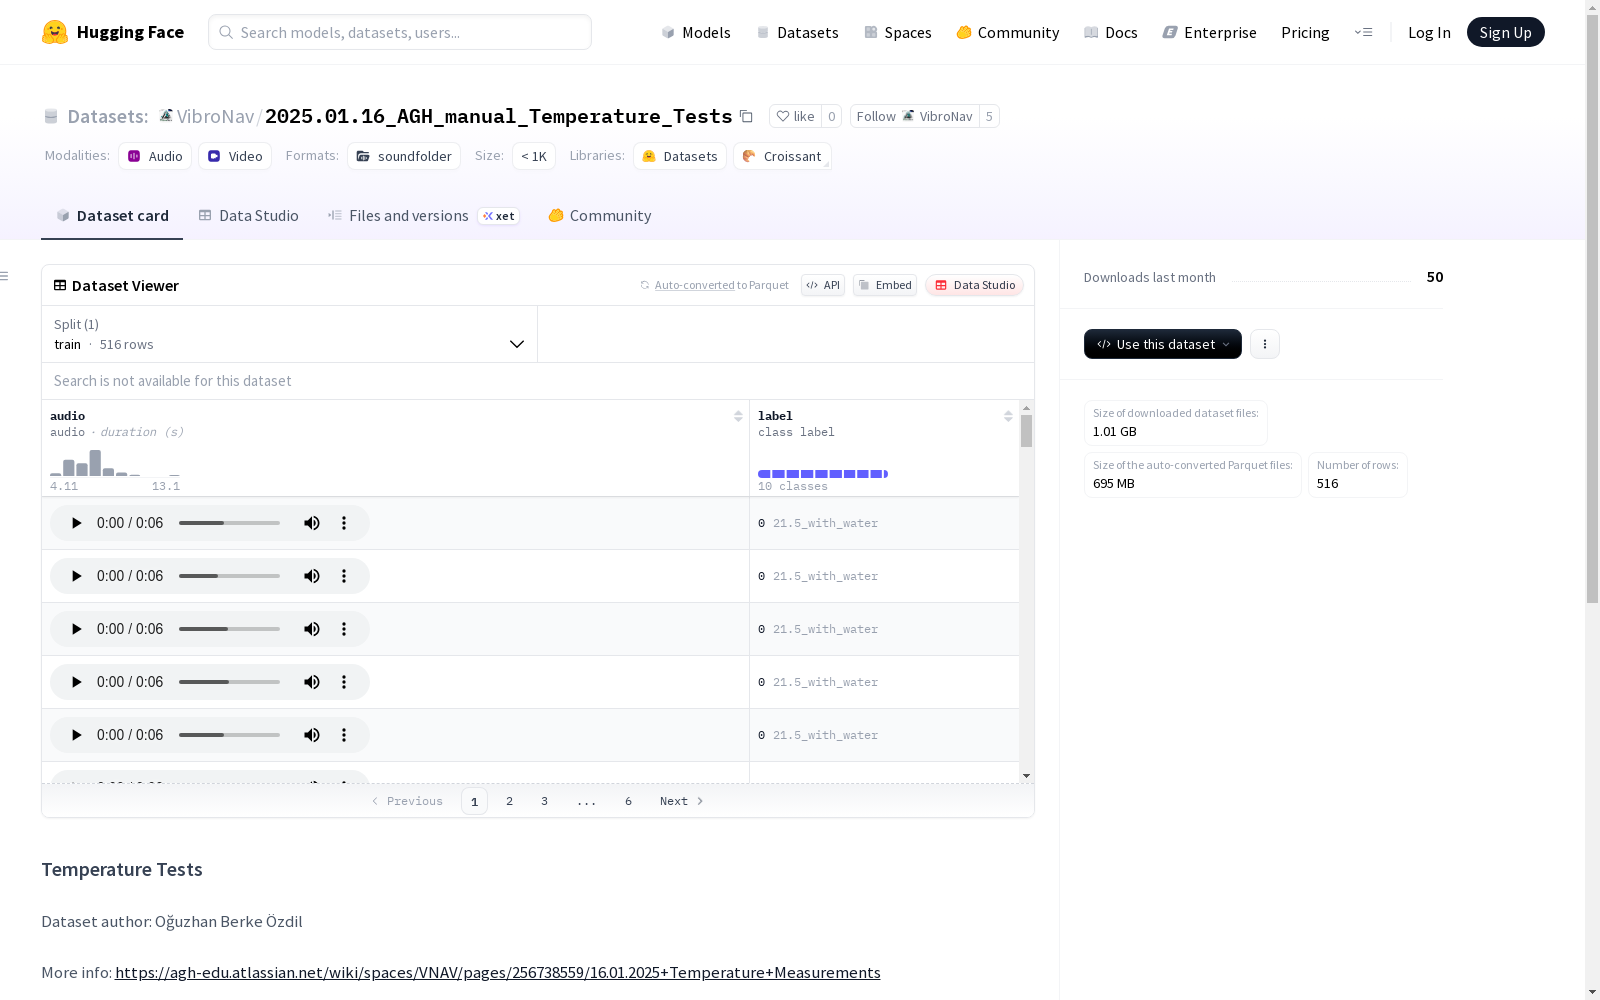
Task: Go to Models in the navbar
Action: click(x=696, y=32)
